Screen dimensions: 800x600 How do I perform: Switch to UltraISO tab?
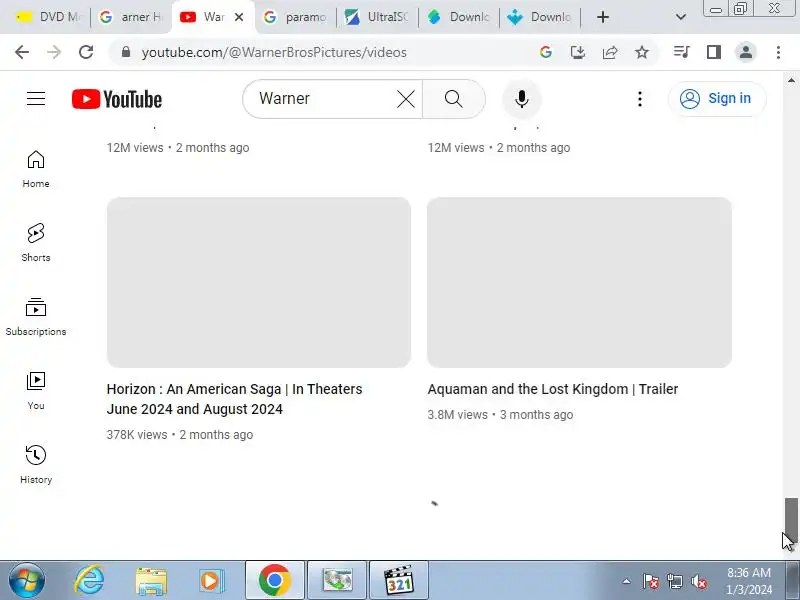click(377, 17)
